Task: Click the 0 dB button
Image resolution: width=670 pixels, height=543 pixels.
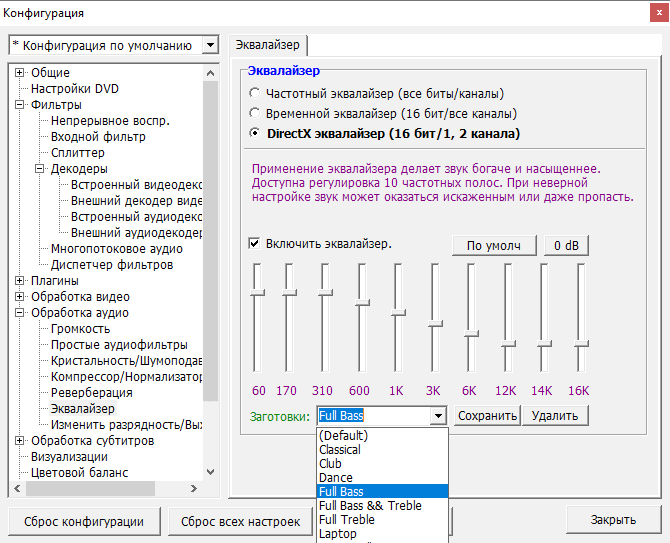Action: point(566,246)
